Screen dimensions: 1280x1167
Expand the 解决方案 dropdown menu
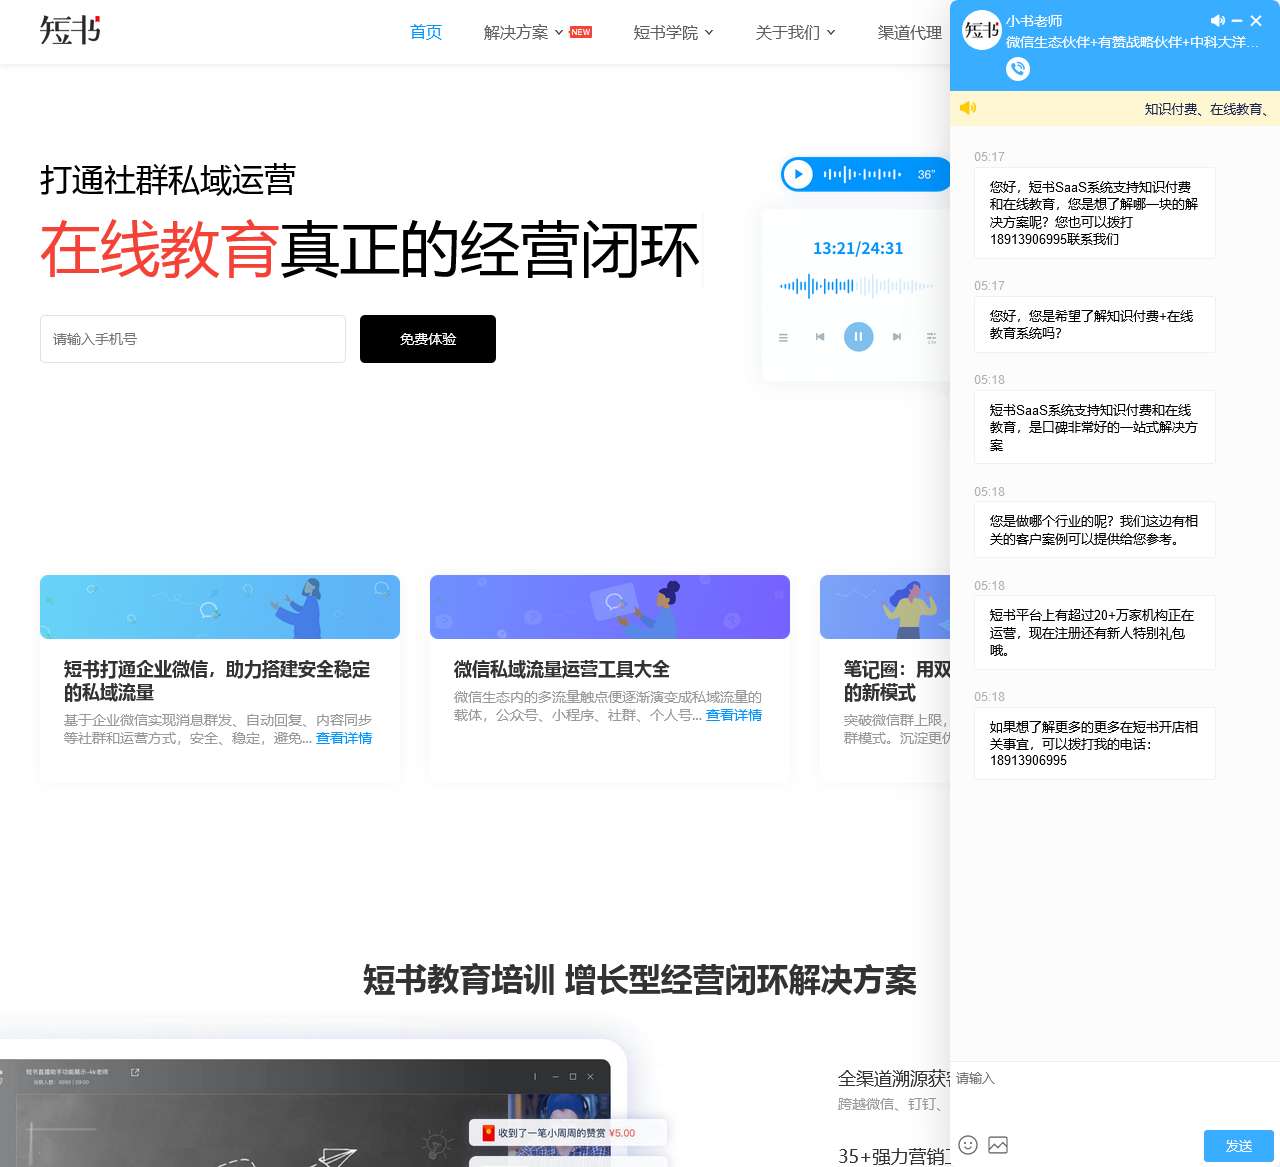point(524,32)
